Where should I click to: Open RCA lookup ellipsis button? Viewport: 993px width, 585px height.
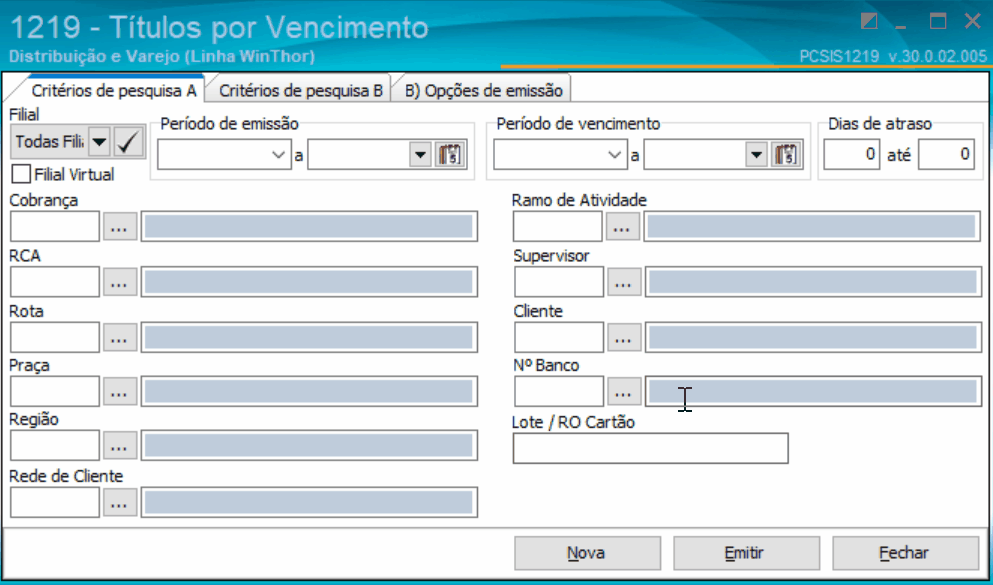point(120,282)
